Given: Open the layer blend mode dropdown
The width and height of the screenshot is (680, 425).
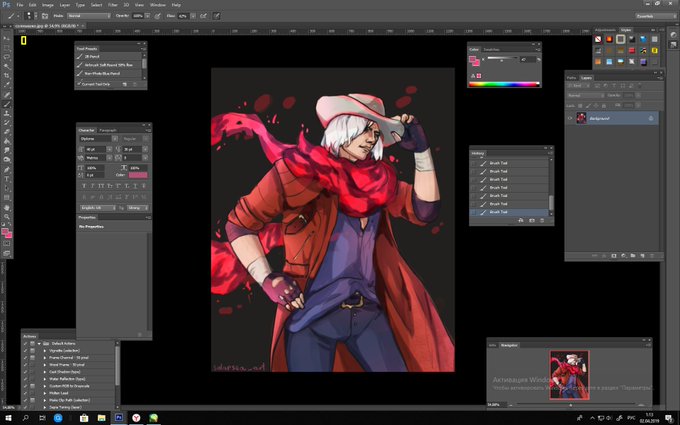Looking at the screenshot, I should pyautogui.click(x=586, y=95).
